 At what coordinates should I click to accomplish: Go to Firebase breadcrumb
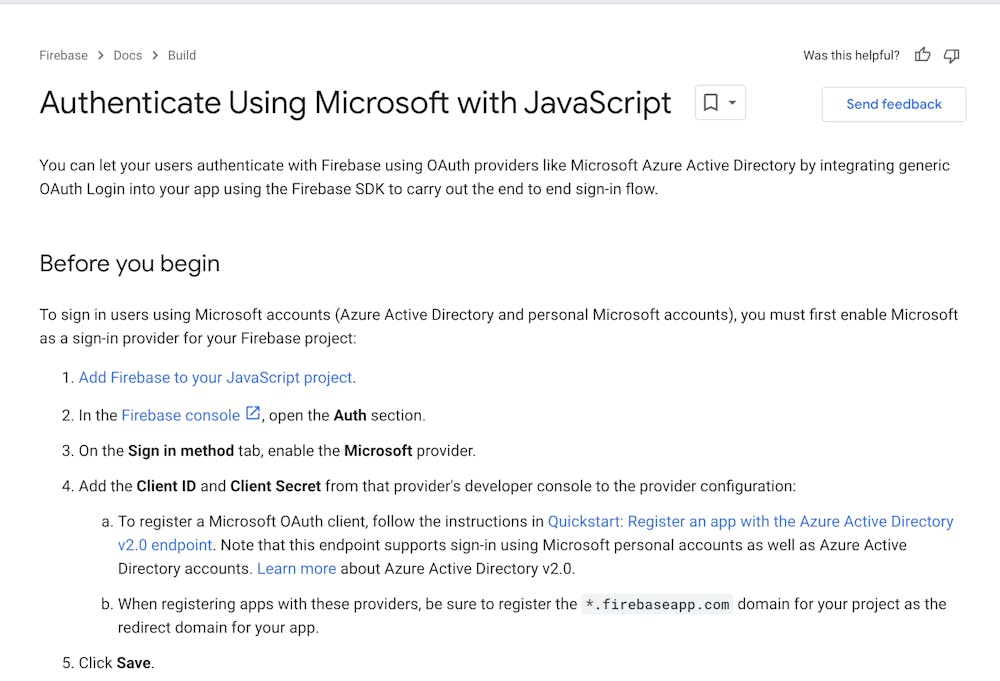[63, 55]
